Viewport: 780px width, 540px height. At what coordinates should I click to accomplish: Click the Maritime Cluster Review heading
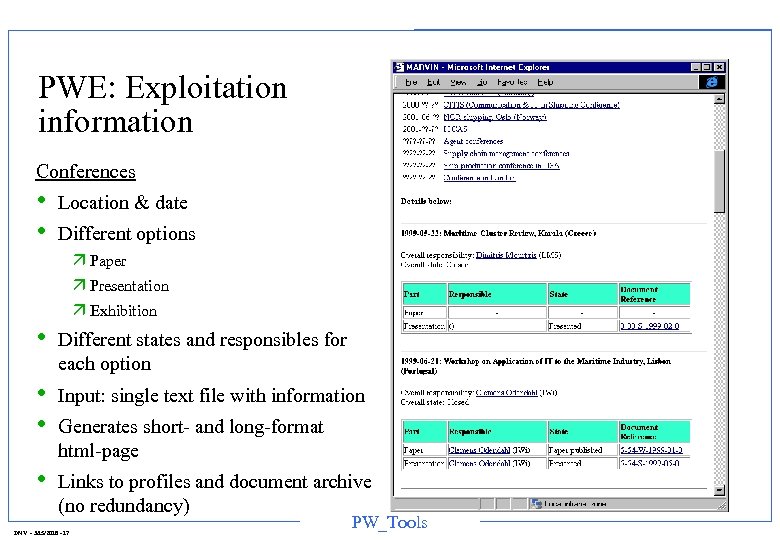498,233
